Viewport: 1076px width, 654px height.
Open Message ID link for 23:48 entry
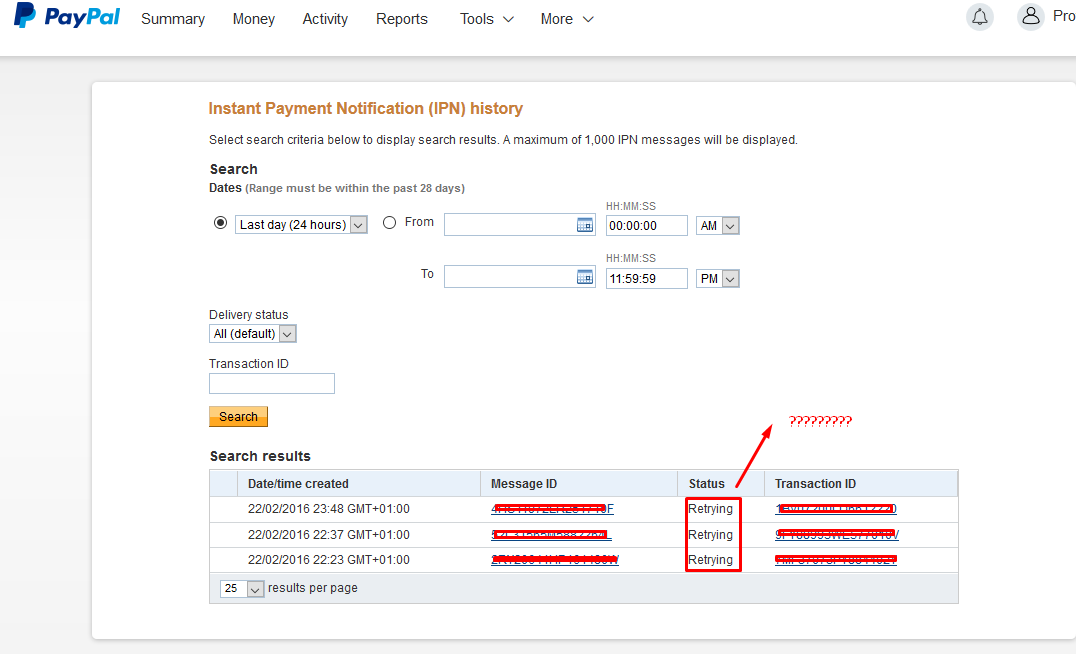[552, 509]
